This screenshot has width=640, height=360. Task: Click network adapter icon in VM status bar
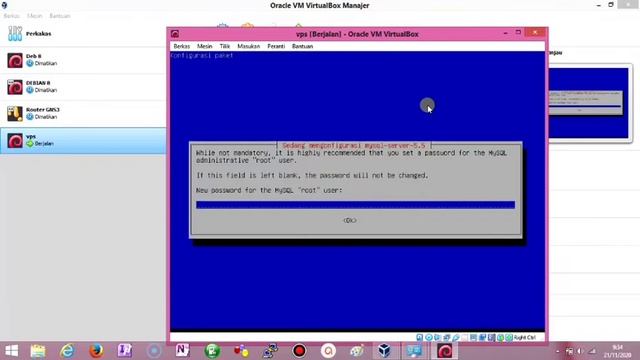click(447, 338)
